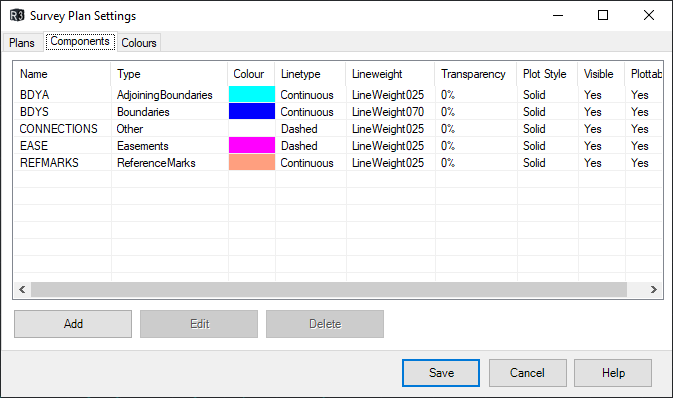Switch to the Plans tab

(22, 43)
